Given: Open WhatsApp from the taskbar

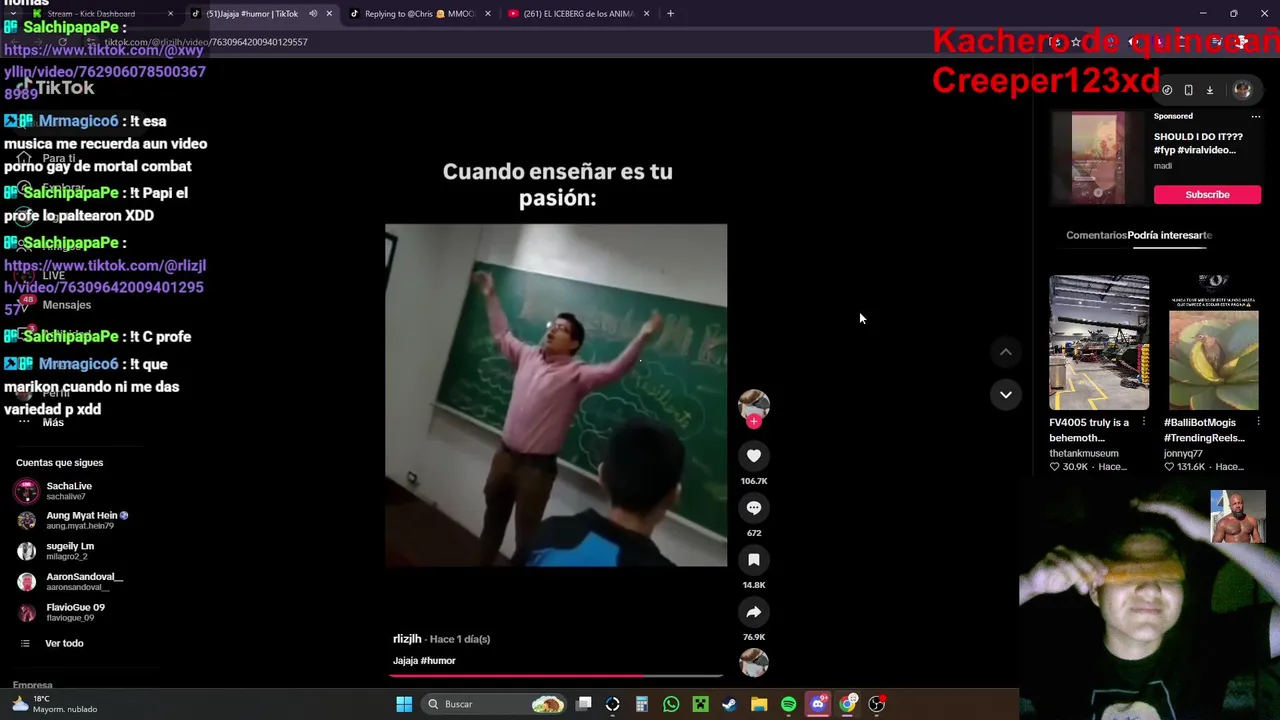Looking at the screenshot, I should (x=671, y=704).
